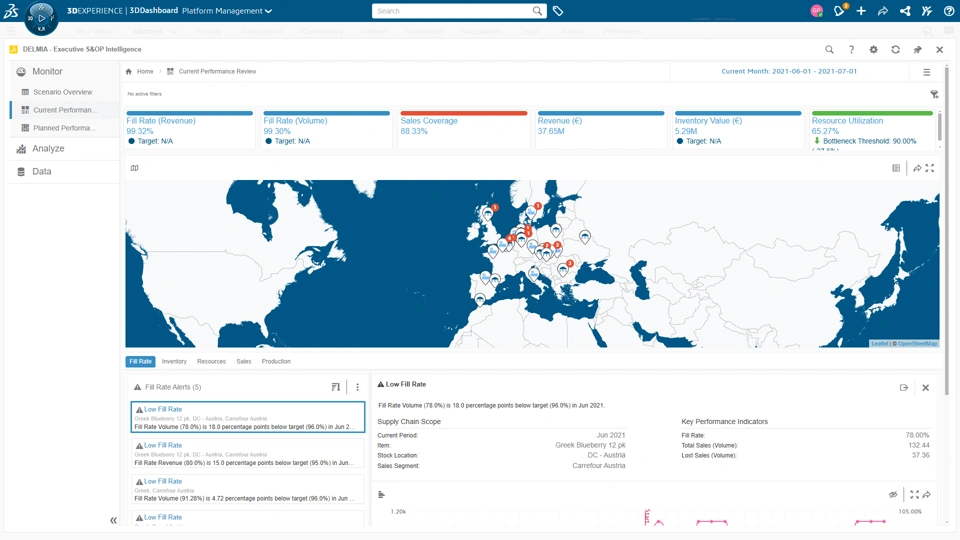
Task: Click the search magnifier in top bar
Action: click(x=537, y=11)
